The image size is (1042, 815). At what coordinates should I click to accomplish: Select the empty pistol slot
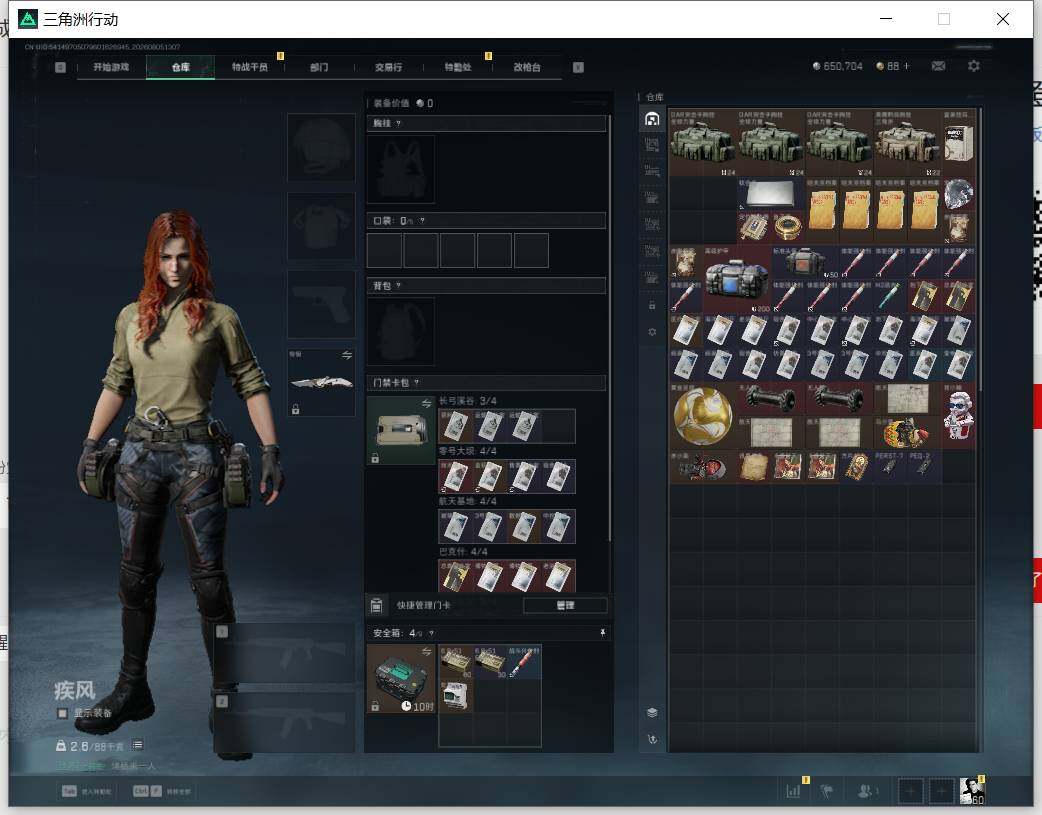click(x=322, y=304)
